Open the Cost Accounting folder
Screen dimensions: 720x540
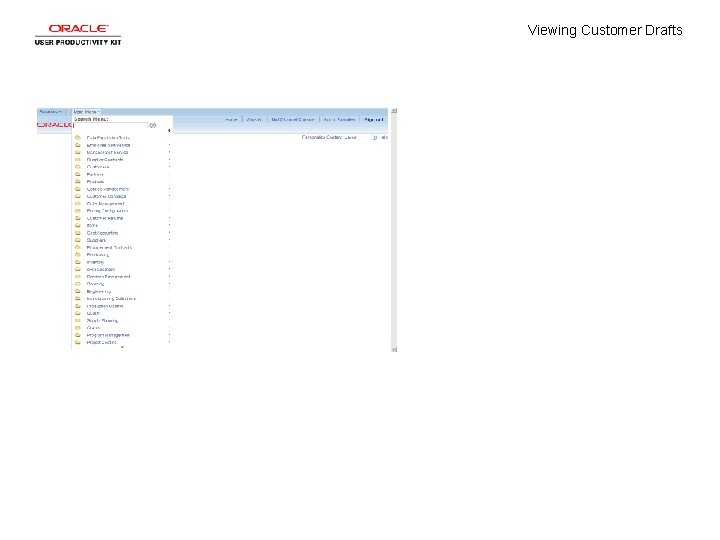click(102, 233)
